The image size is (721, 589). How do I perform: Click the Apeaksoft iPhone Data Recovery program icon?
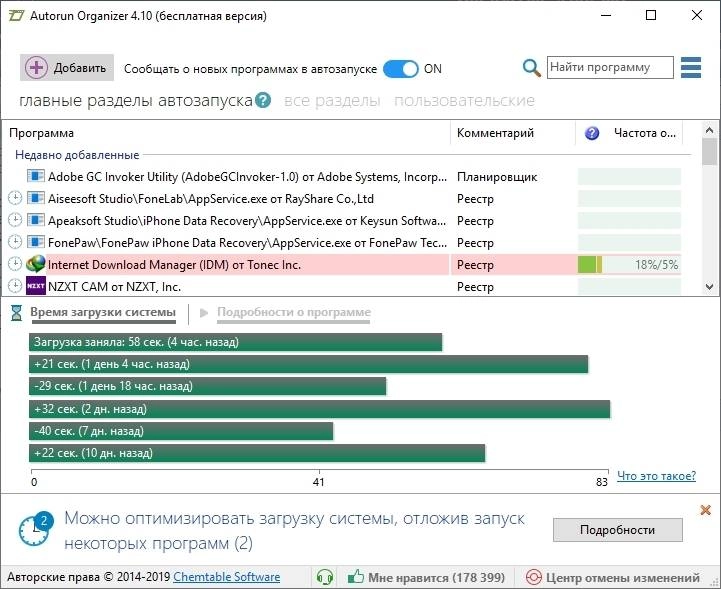(35, 220)
